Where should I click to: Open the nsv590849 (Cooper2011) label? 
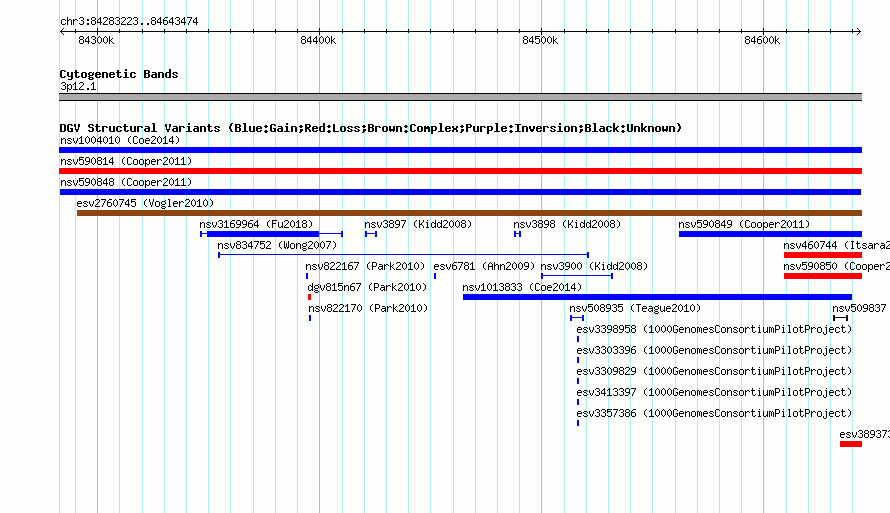coord(744,224)
